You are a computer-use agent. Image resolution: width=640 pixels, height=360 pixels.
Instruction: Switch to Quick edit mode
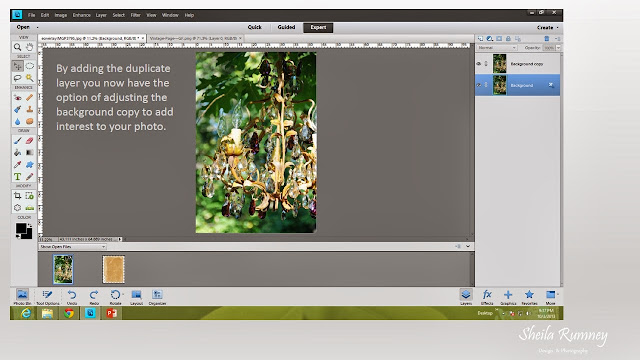click(254, 27)
